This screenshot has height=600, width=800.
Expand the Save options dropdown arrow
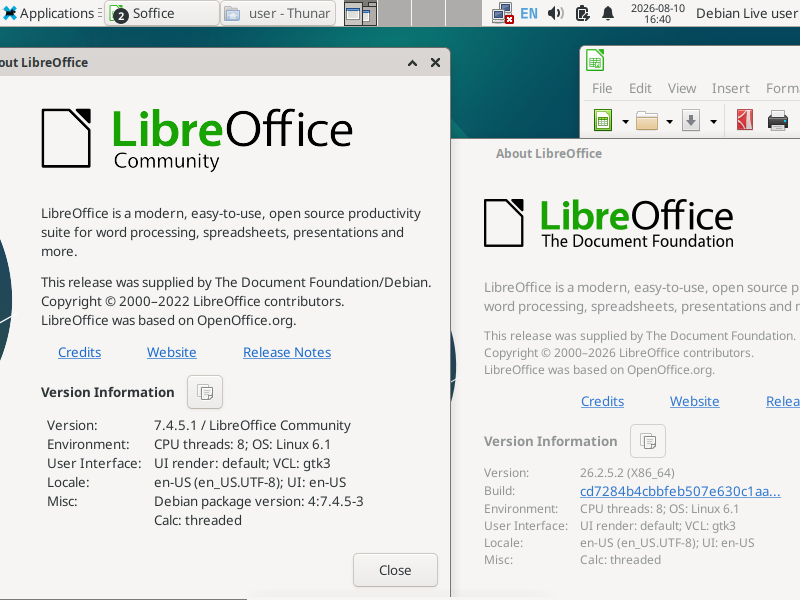pyautogui.click(x=714, y=121)
